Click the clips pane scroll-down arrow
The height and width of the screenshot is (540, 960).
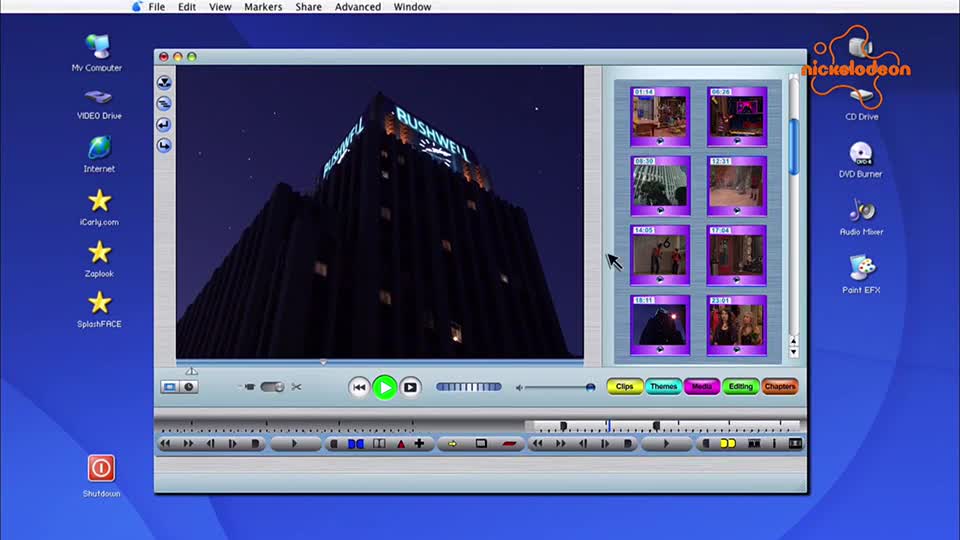coord(793,352)
